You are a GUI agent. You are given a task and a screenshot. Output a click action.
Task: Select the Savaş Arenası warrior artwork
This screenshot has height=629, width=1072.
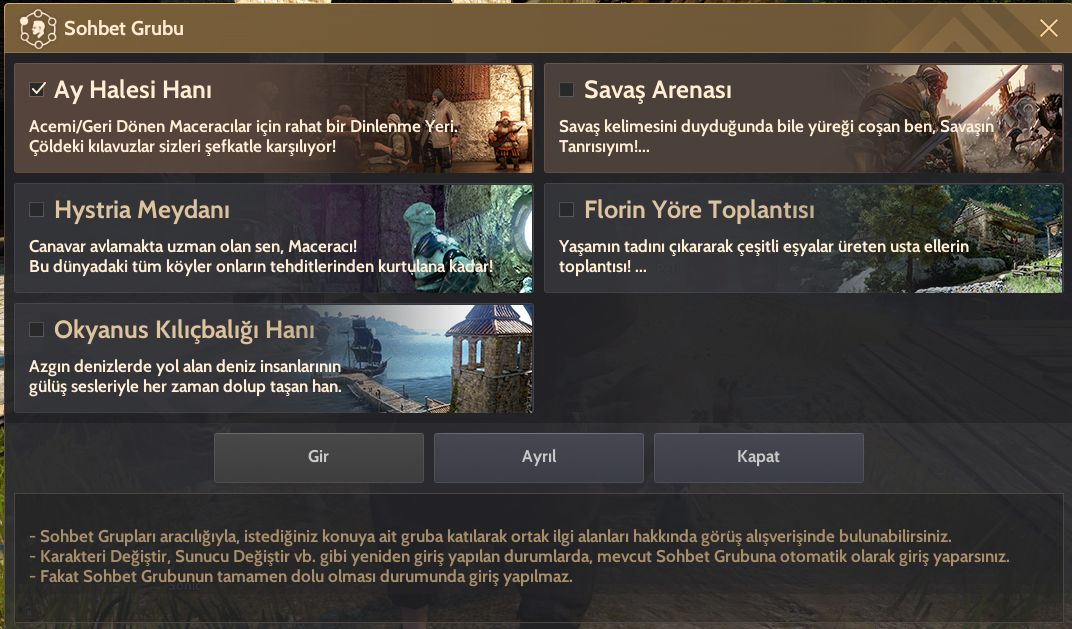(x=957, y=118)
